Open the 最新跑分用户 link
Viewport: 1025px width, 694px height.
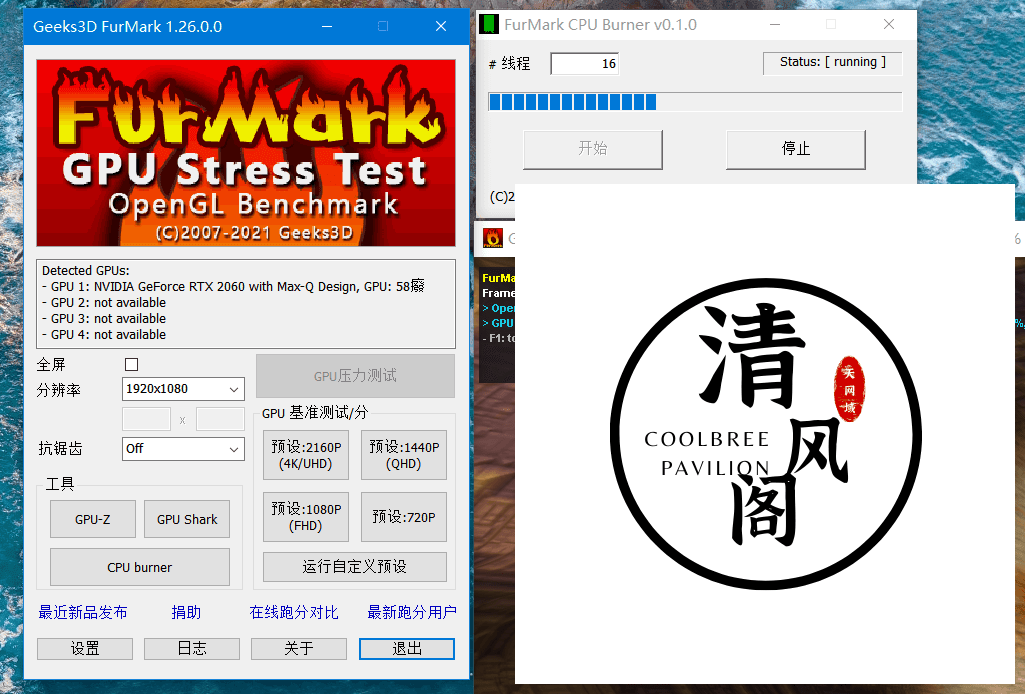click(412, 612)
